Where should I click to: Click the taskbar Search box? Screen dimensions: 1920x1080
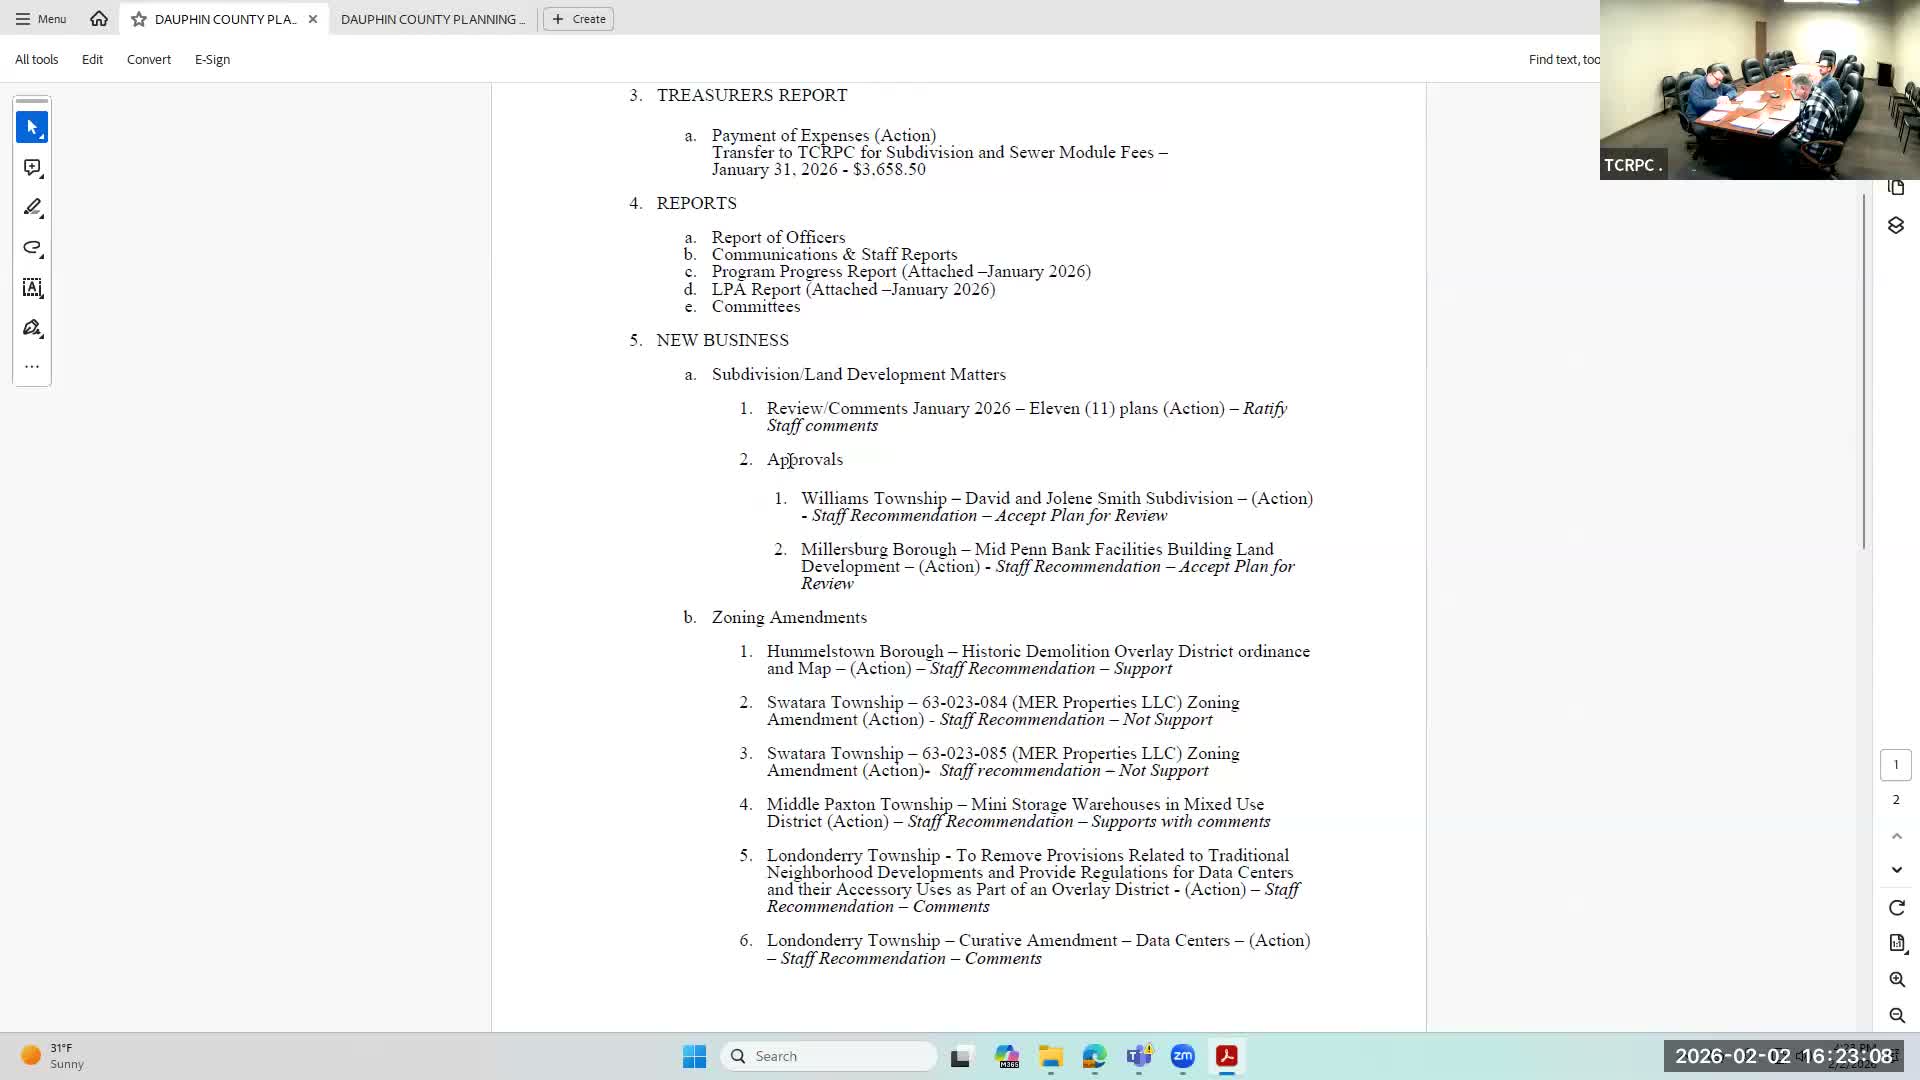coord(828,1056)
